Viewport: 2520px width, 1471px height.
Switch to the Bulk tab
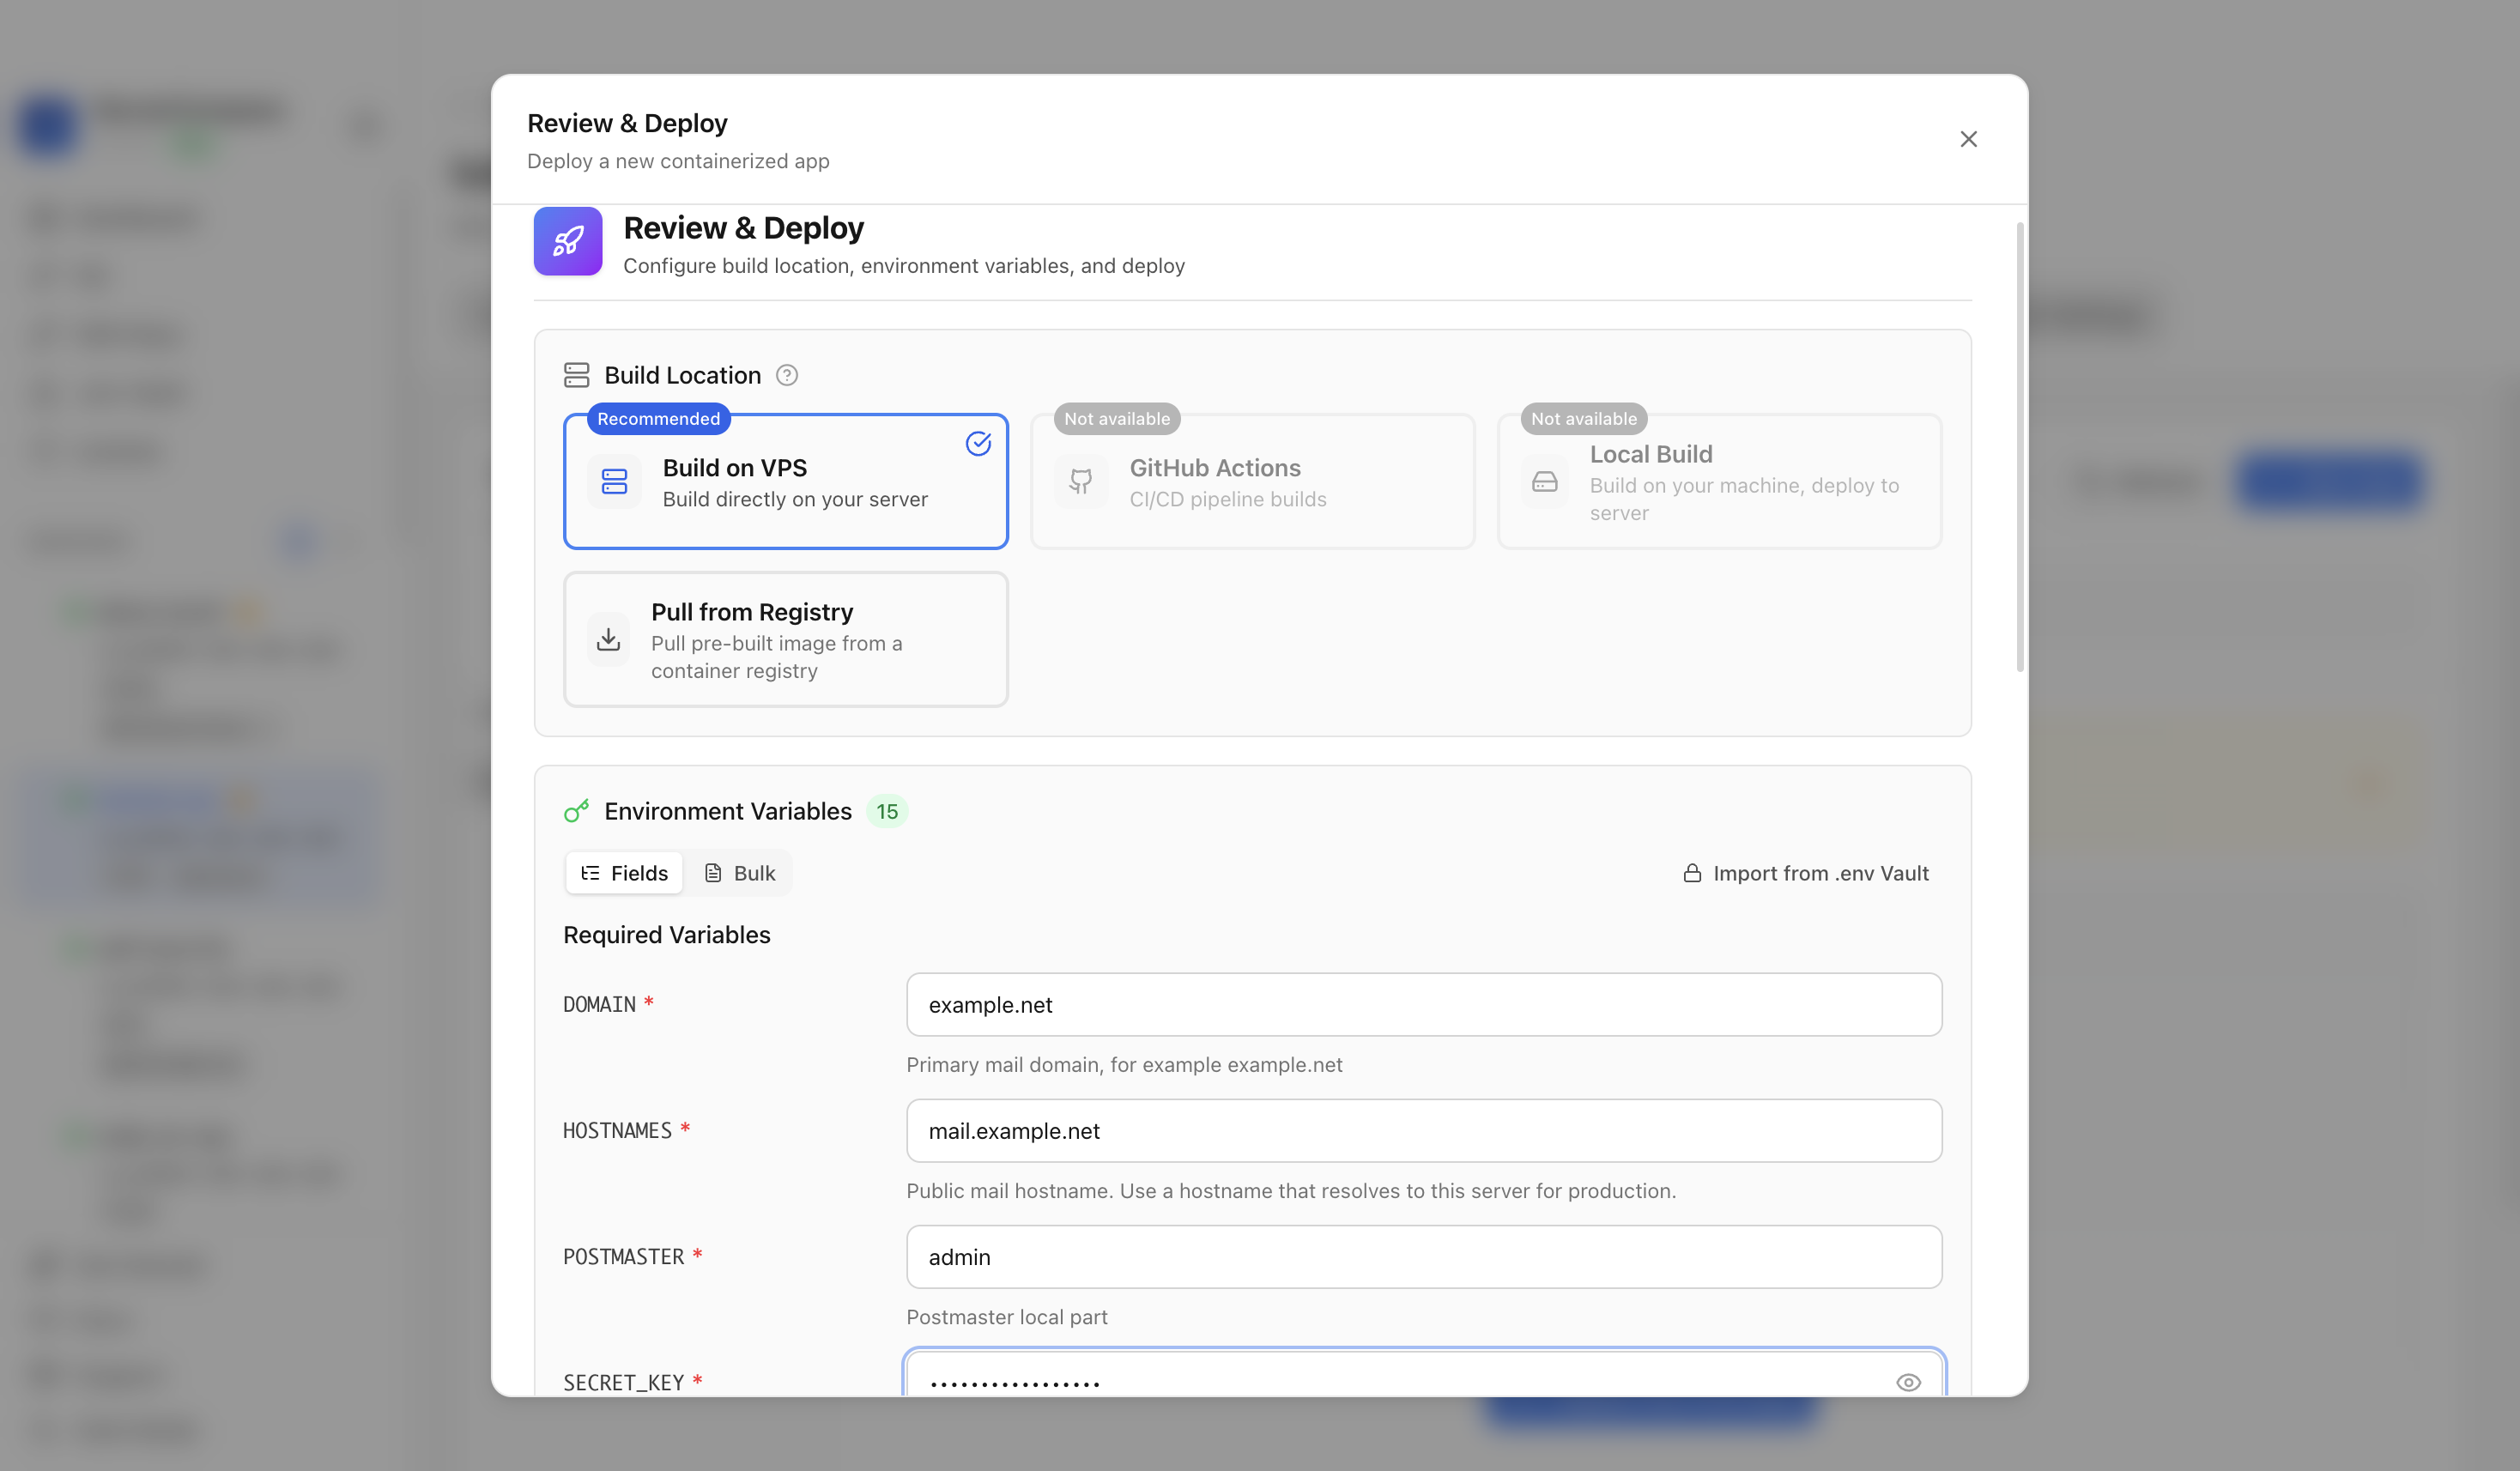pos(740,873)
